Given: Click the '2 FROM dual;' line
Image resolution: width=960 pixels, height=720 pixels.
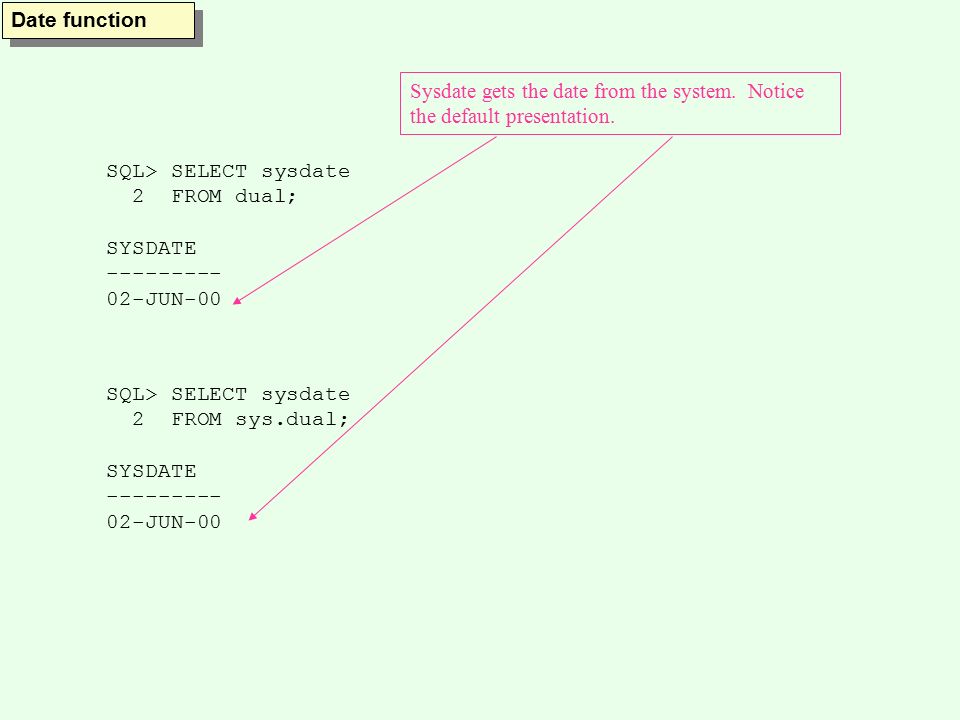Looking at the screenshot, I should (x=214, y=196).
